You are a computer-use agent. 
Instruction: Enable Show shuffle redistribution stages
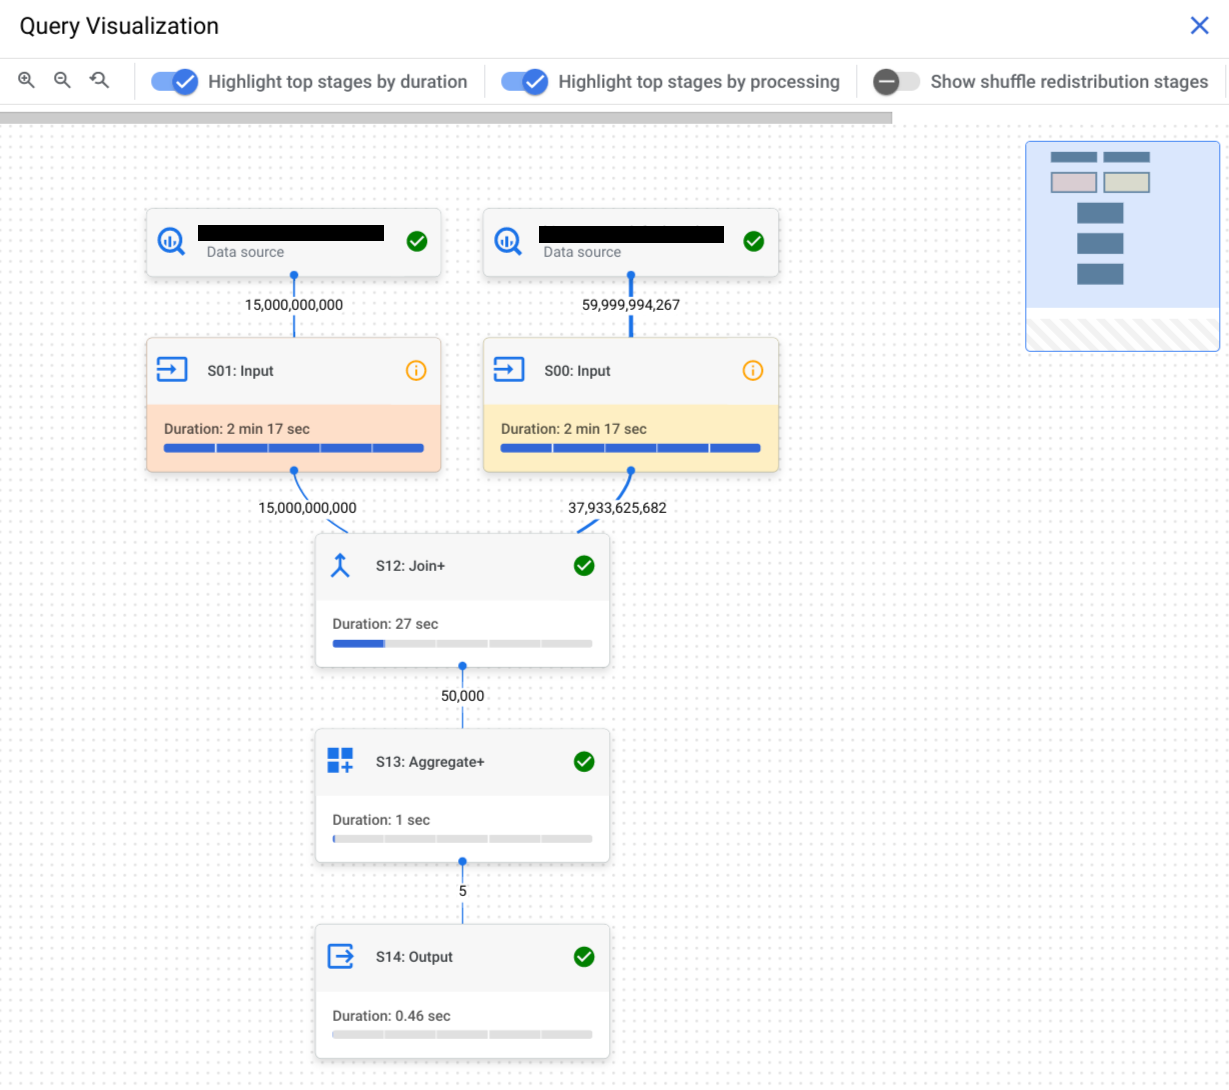(x=894, y=82)
